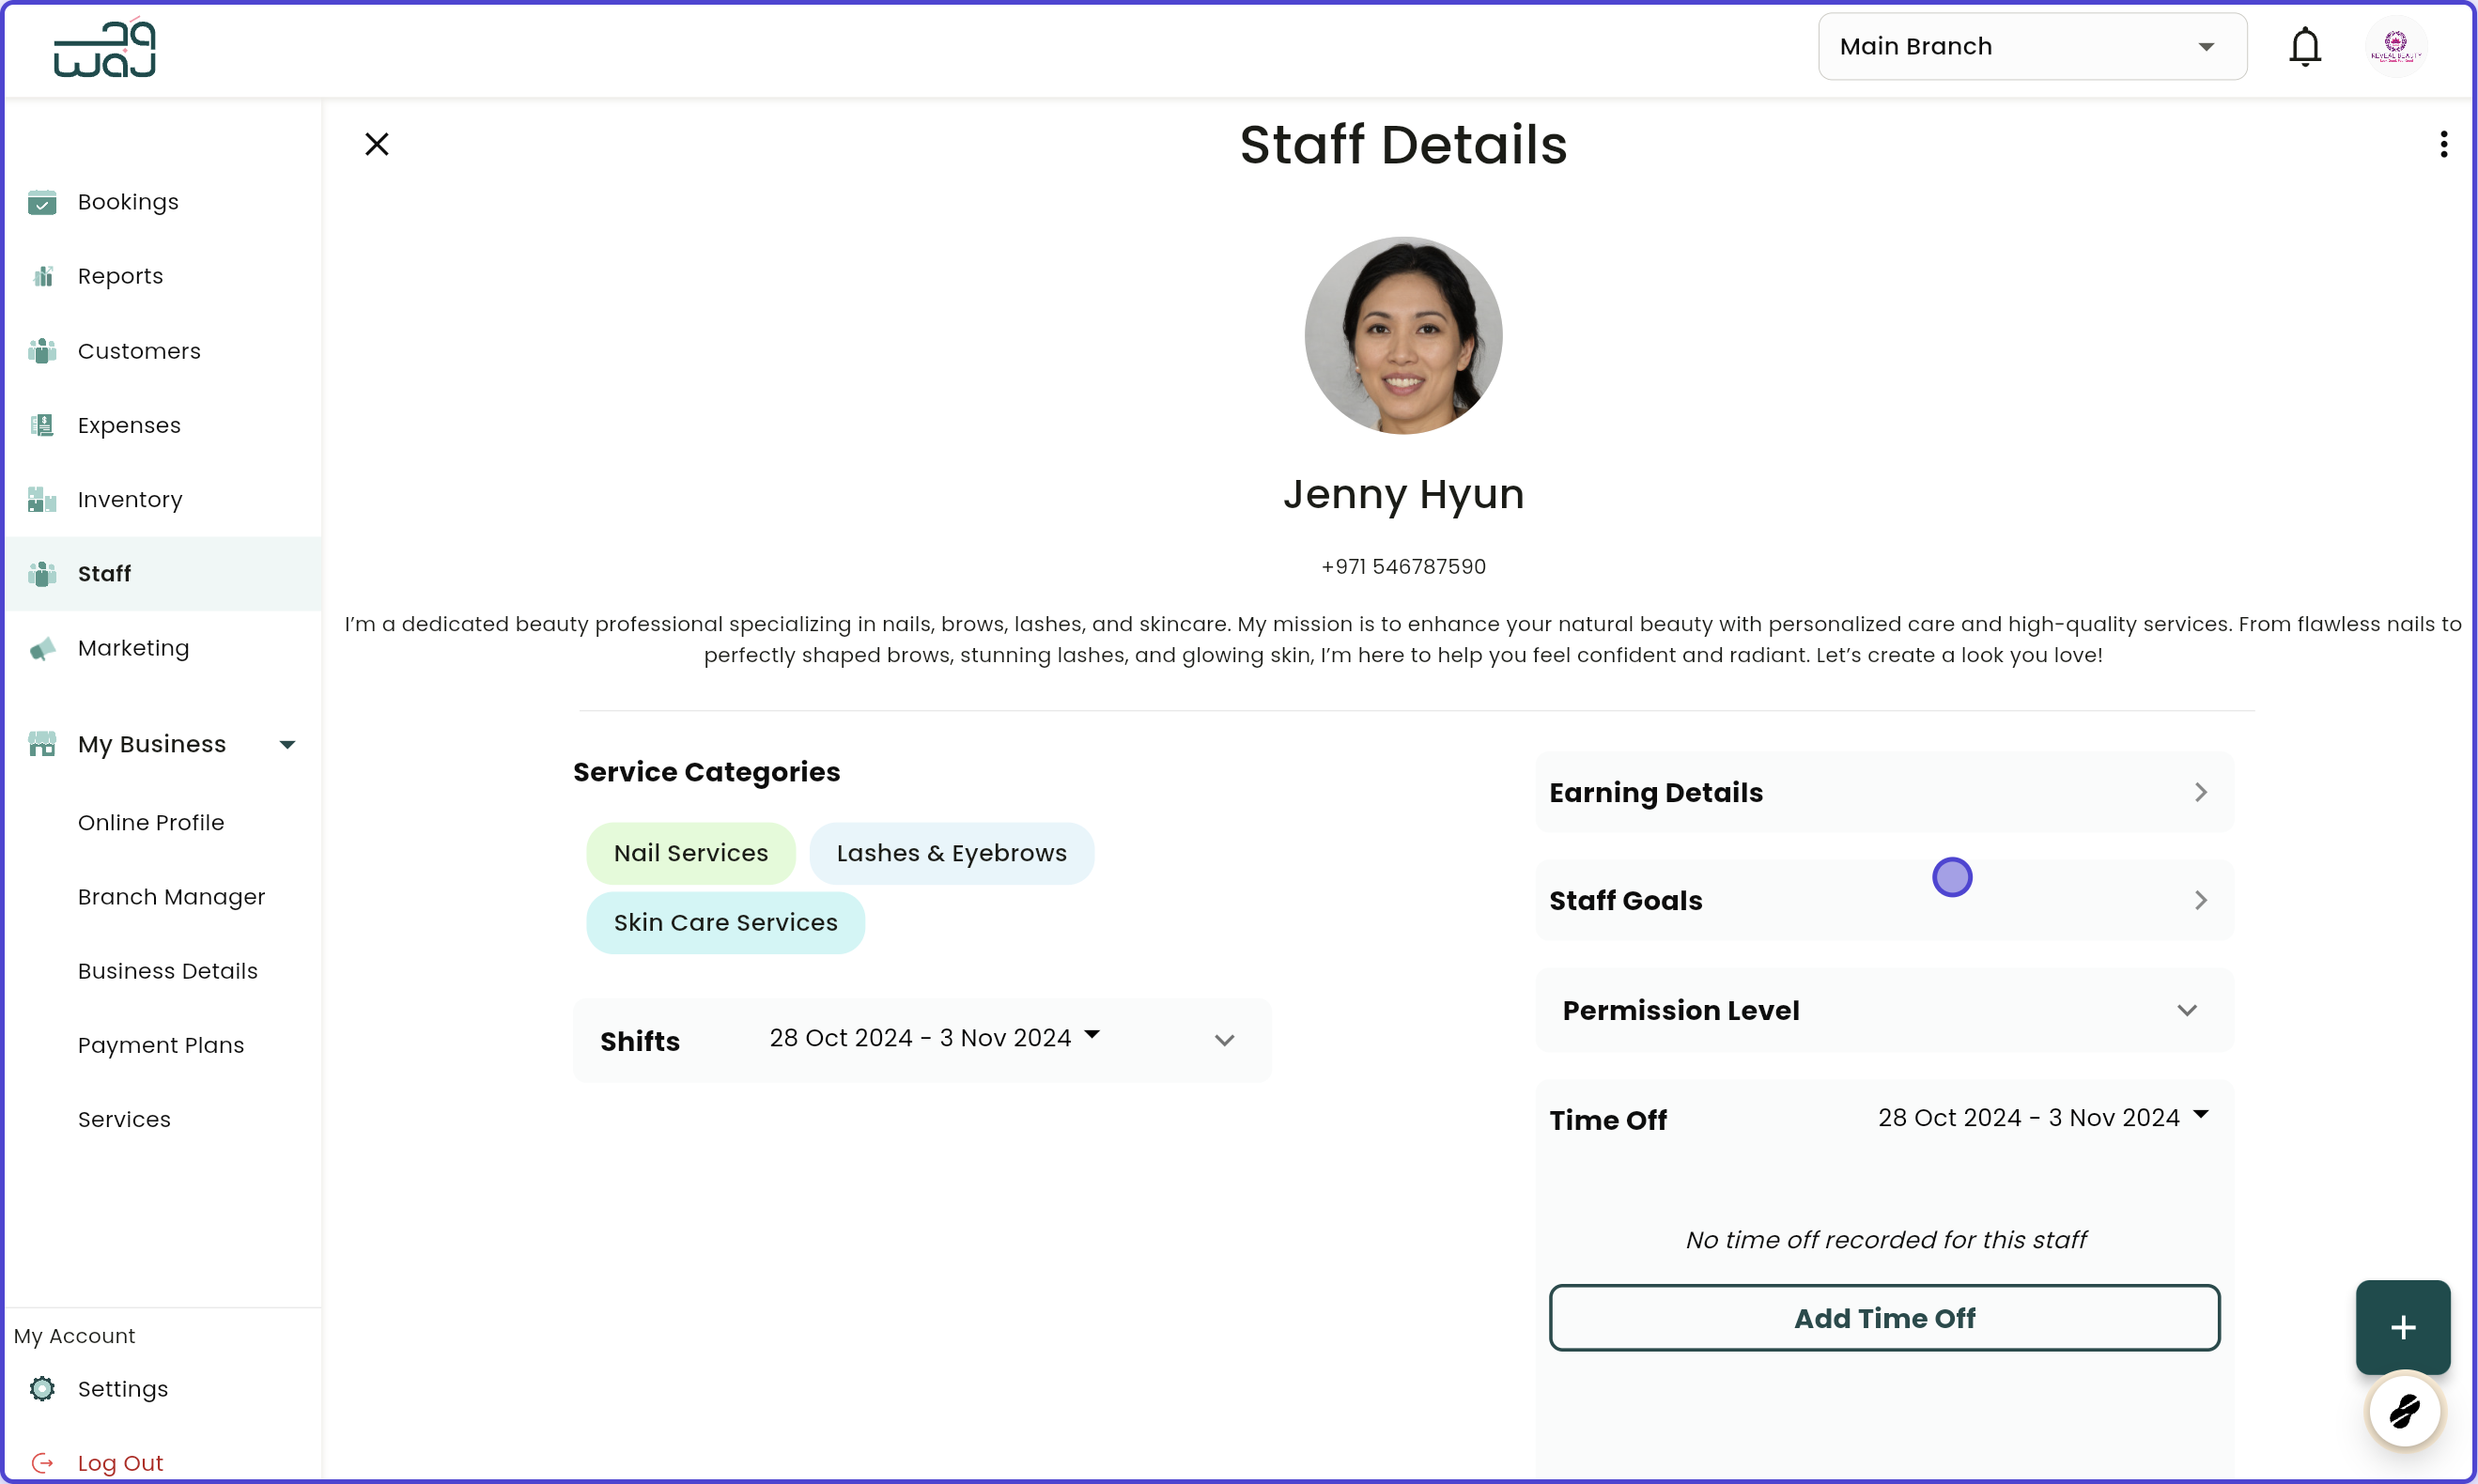The image size is (2478, 1484).
Task: Open the Main Branch dropdown
Action: click(x=2031, y=46)
